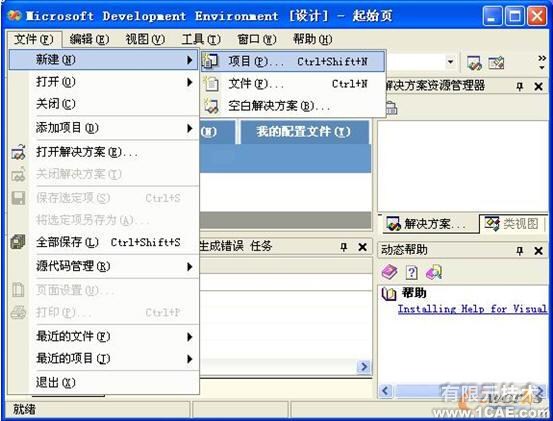Viewport: 553px width, 421px height.
Task: Expand the toolbar combo box dropdown arrow
Action: coord(450,62)
